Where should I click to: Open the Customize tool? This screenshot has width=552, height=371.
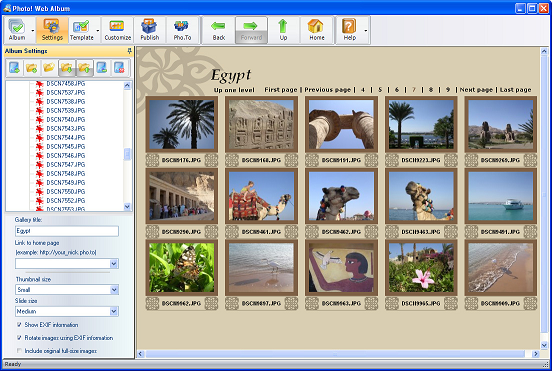[x=118, y=30]
